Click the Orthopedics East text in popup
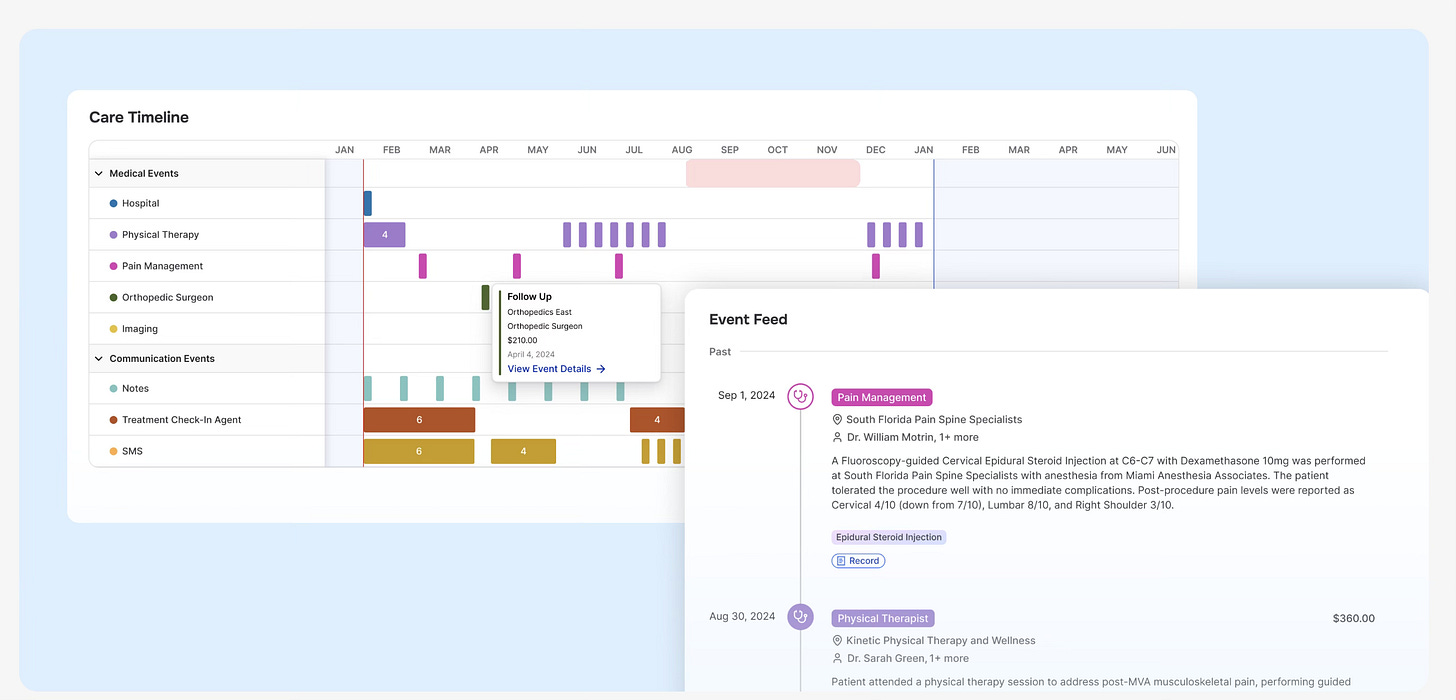The image size is (1456, 700). tap(539, 312)
